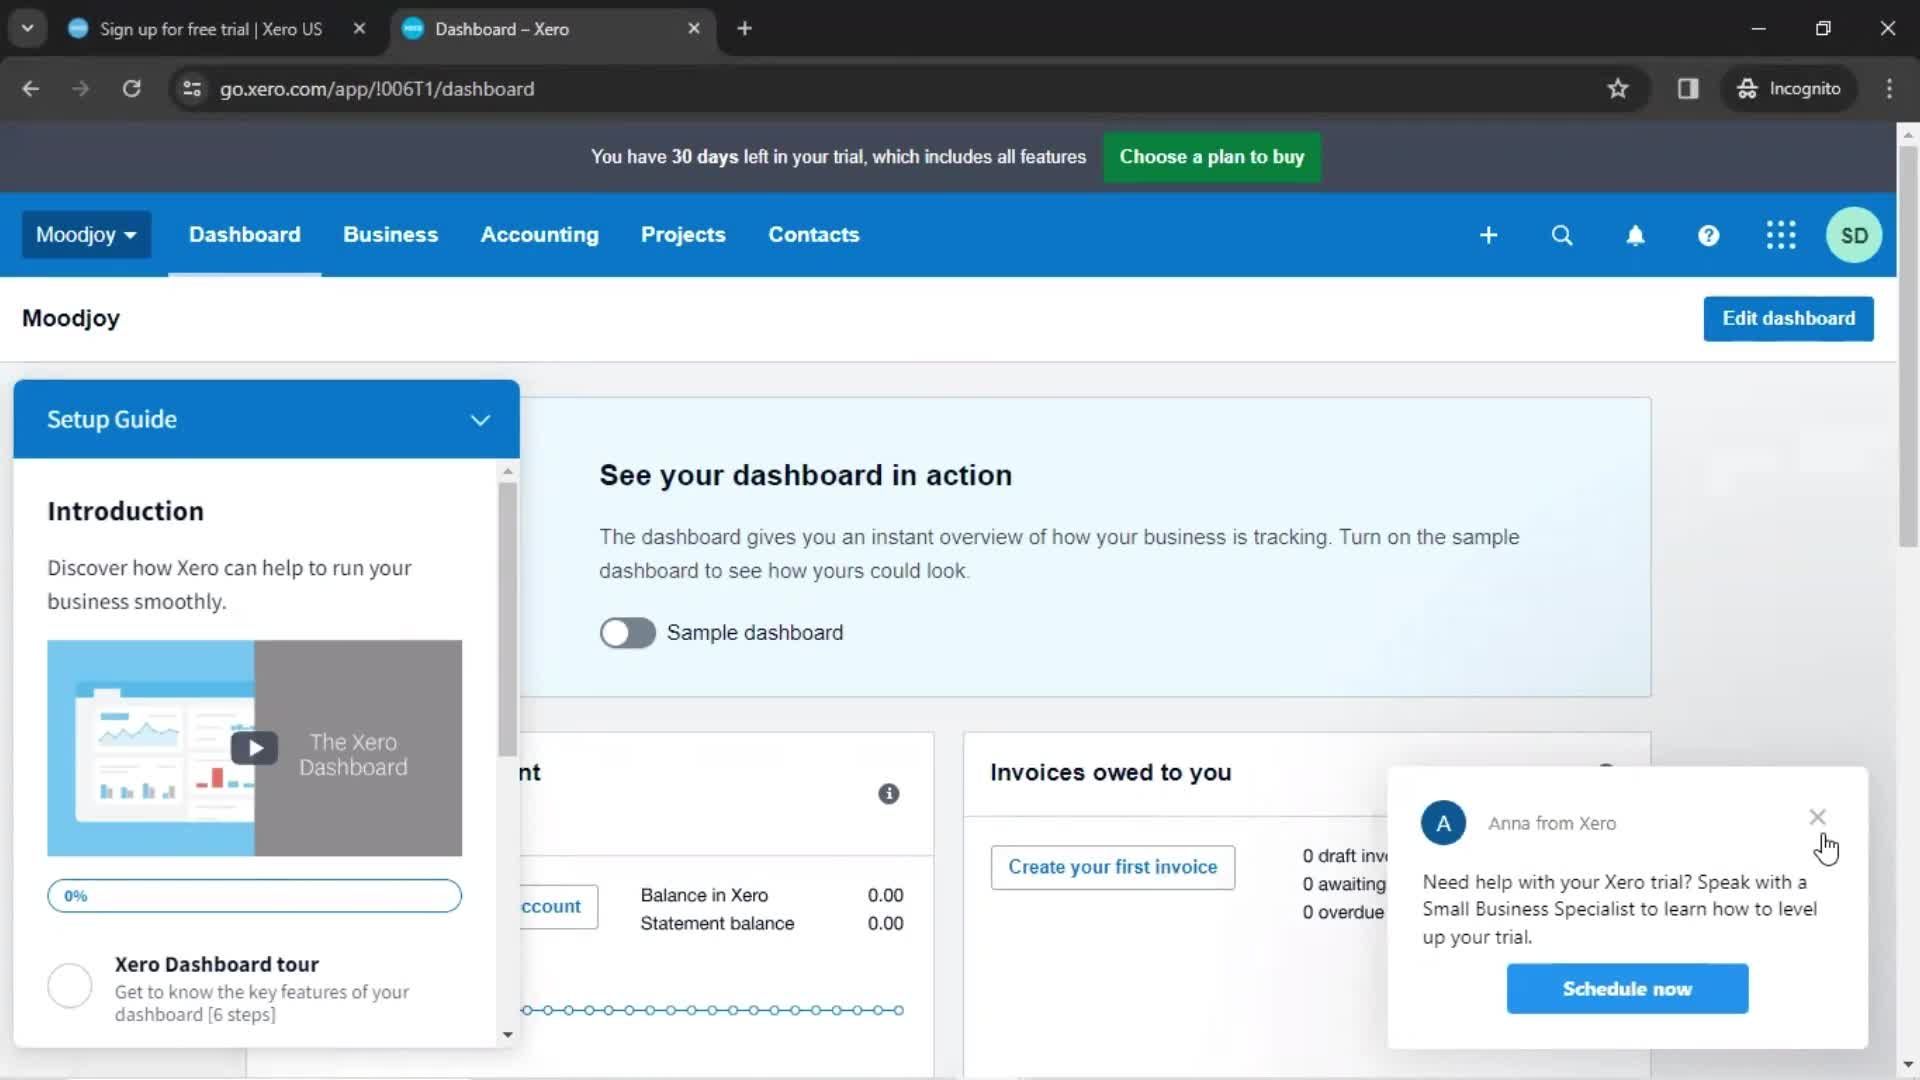The width and height of the screenshot is (1920, 1080).
Task: Collapse the Setup Guide panel
Action: click(x=480, y=420)
